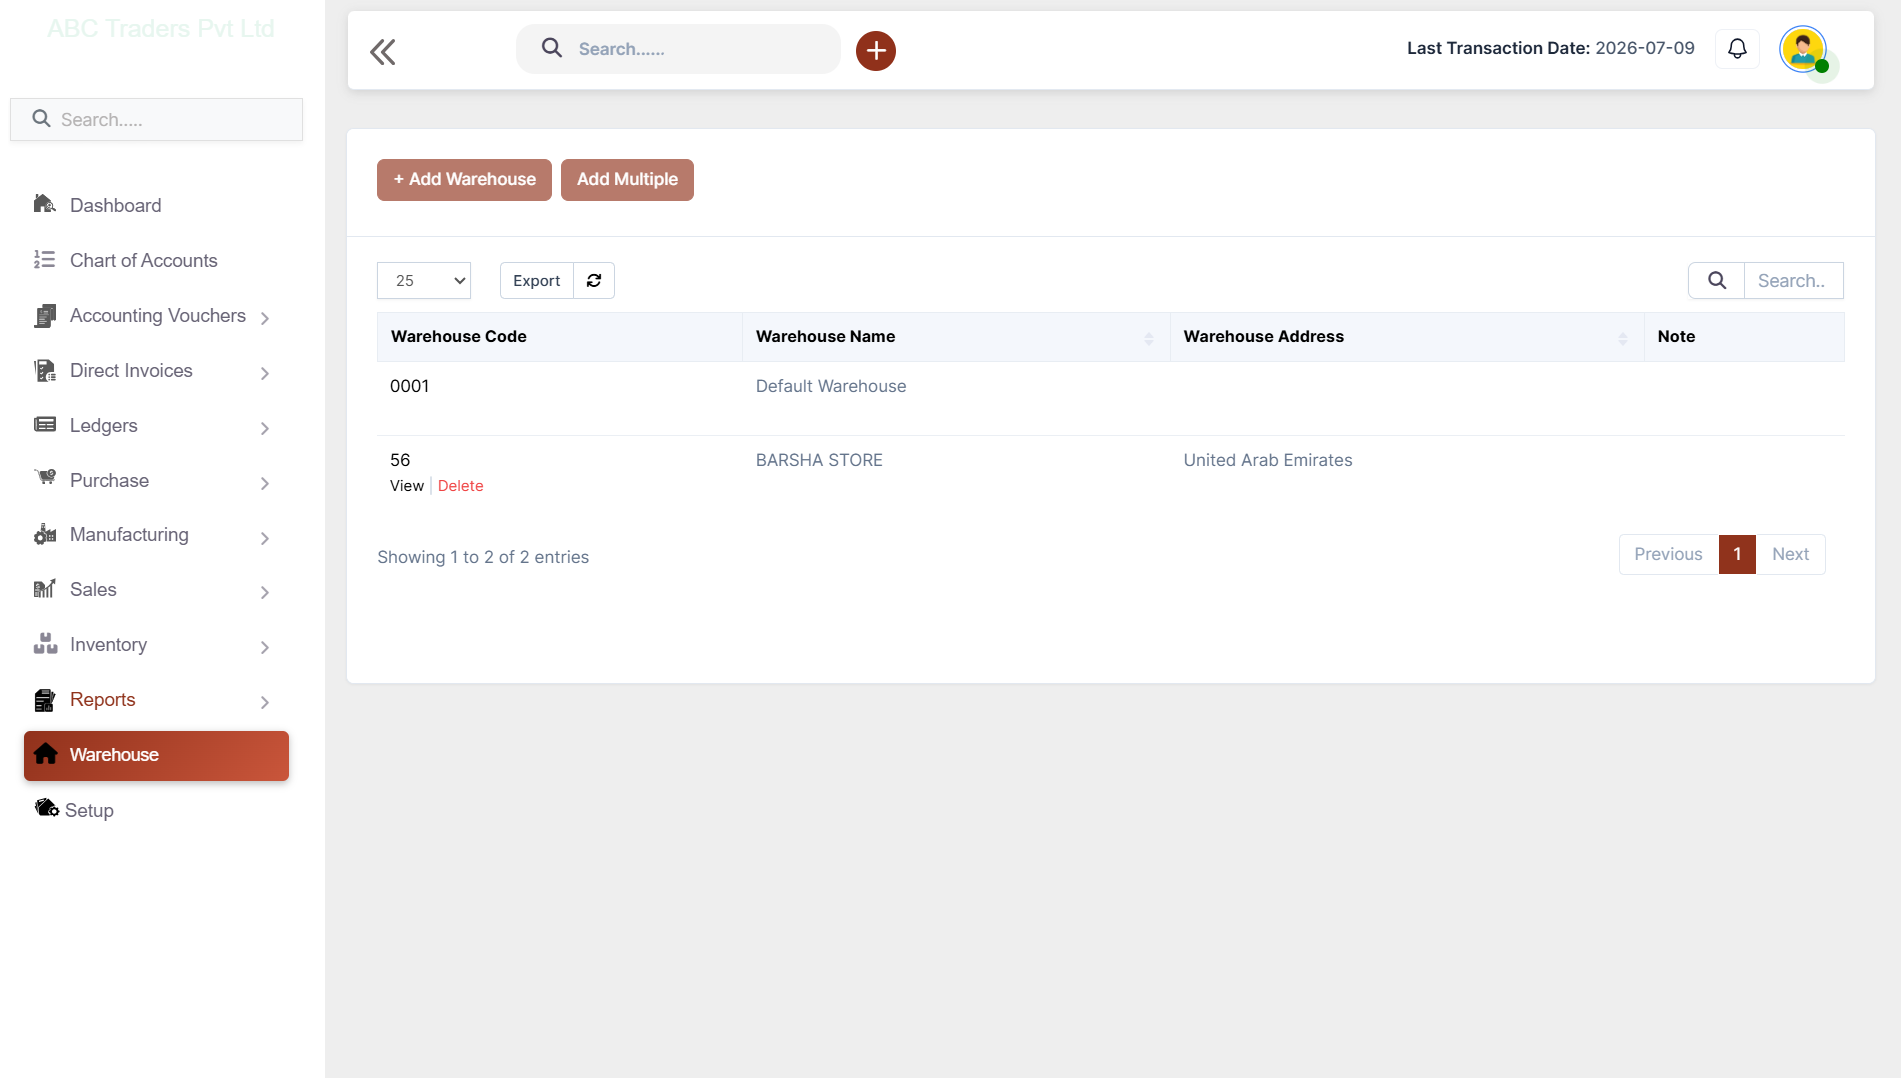Click the Setup gear icon
Viewport: 1901px width, 1078px height.
[x=46, y=808]
